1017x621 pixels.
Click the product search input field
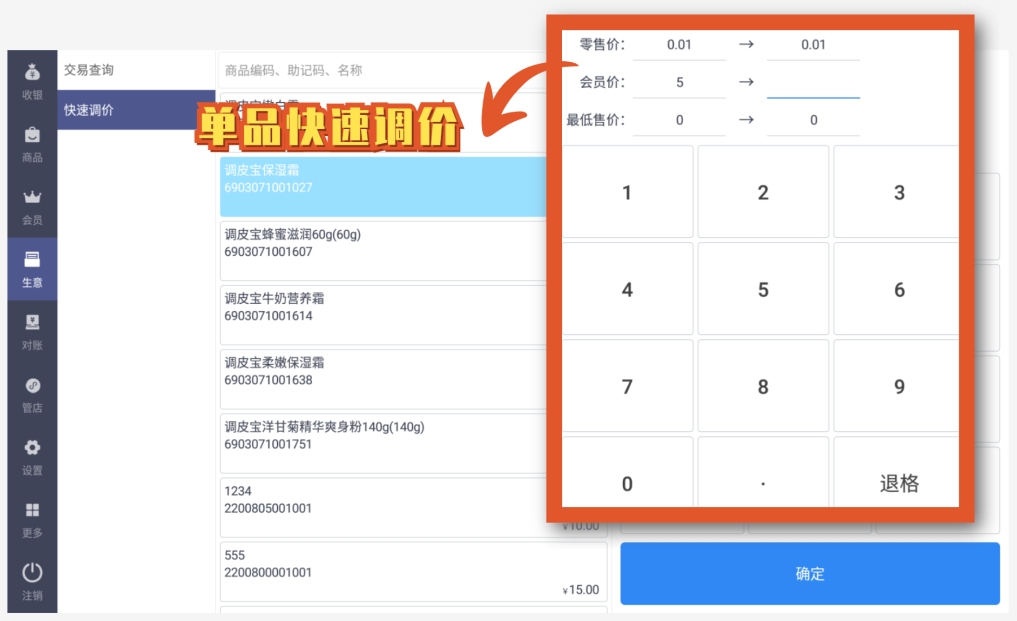pos(380,70)
